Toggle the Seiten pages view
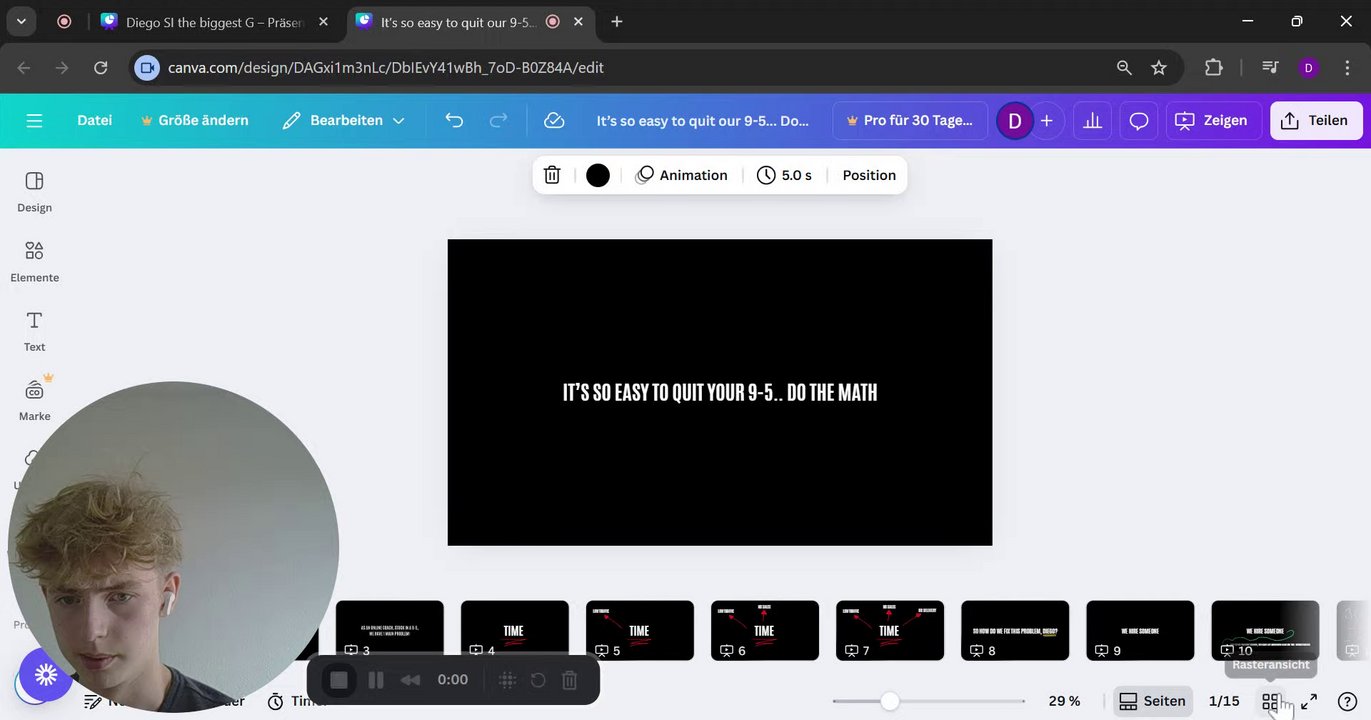Screen dimensions: 1371x720 1152,701
